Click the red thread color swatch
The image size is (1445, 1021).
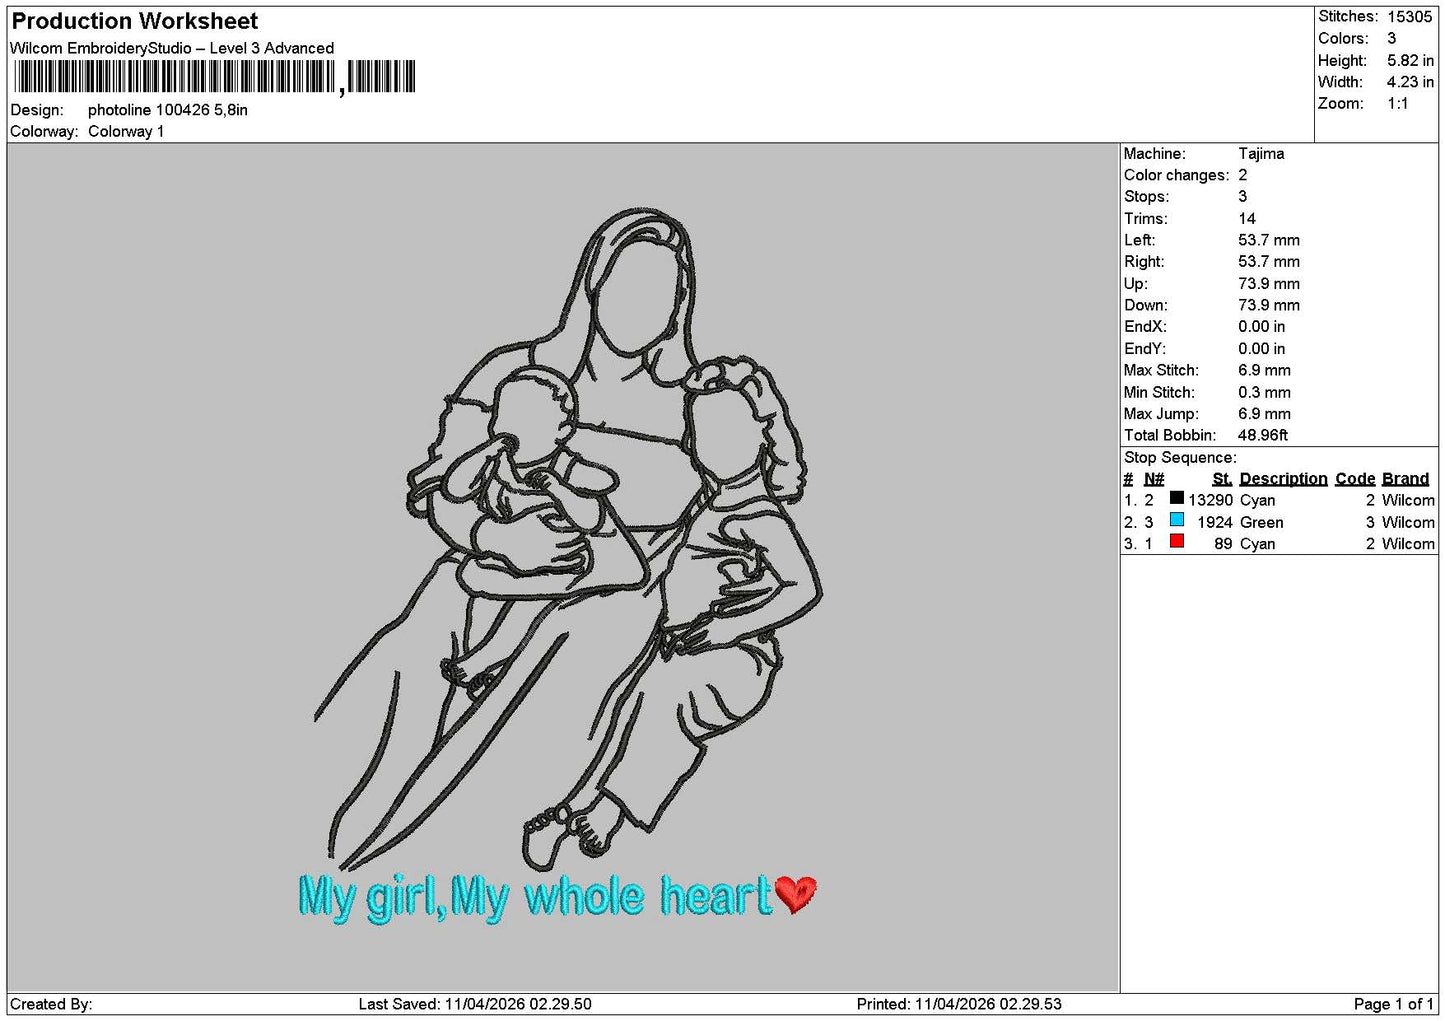[1177, 542]
